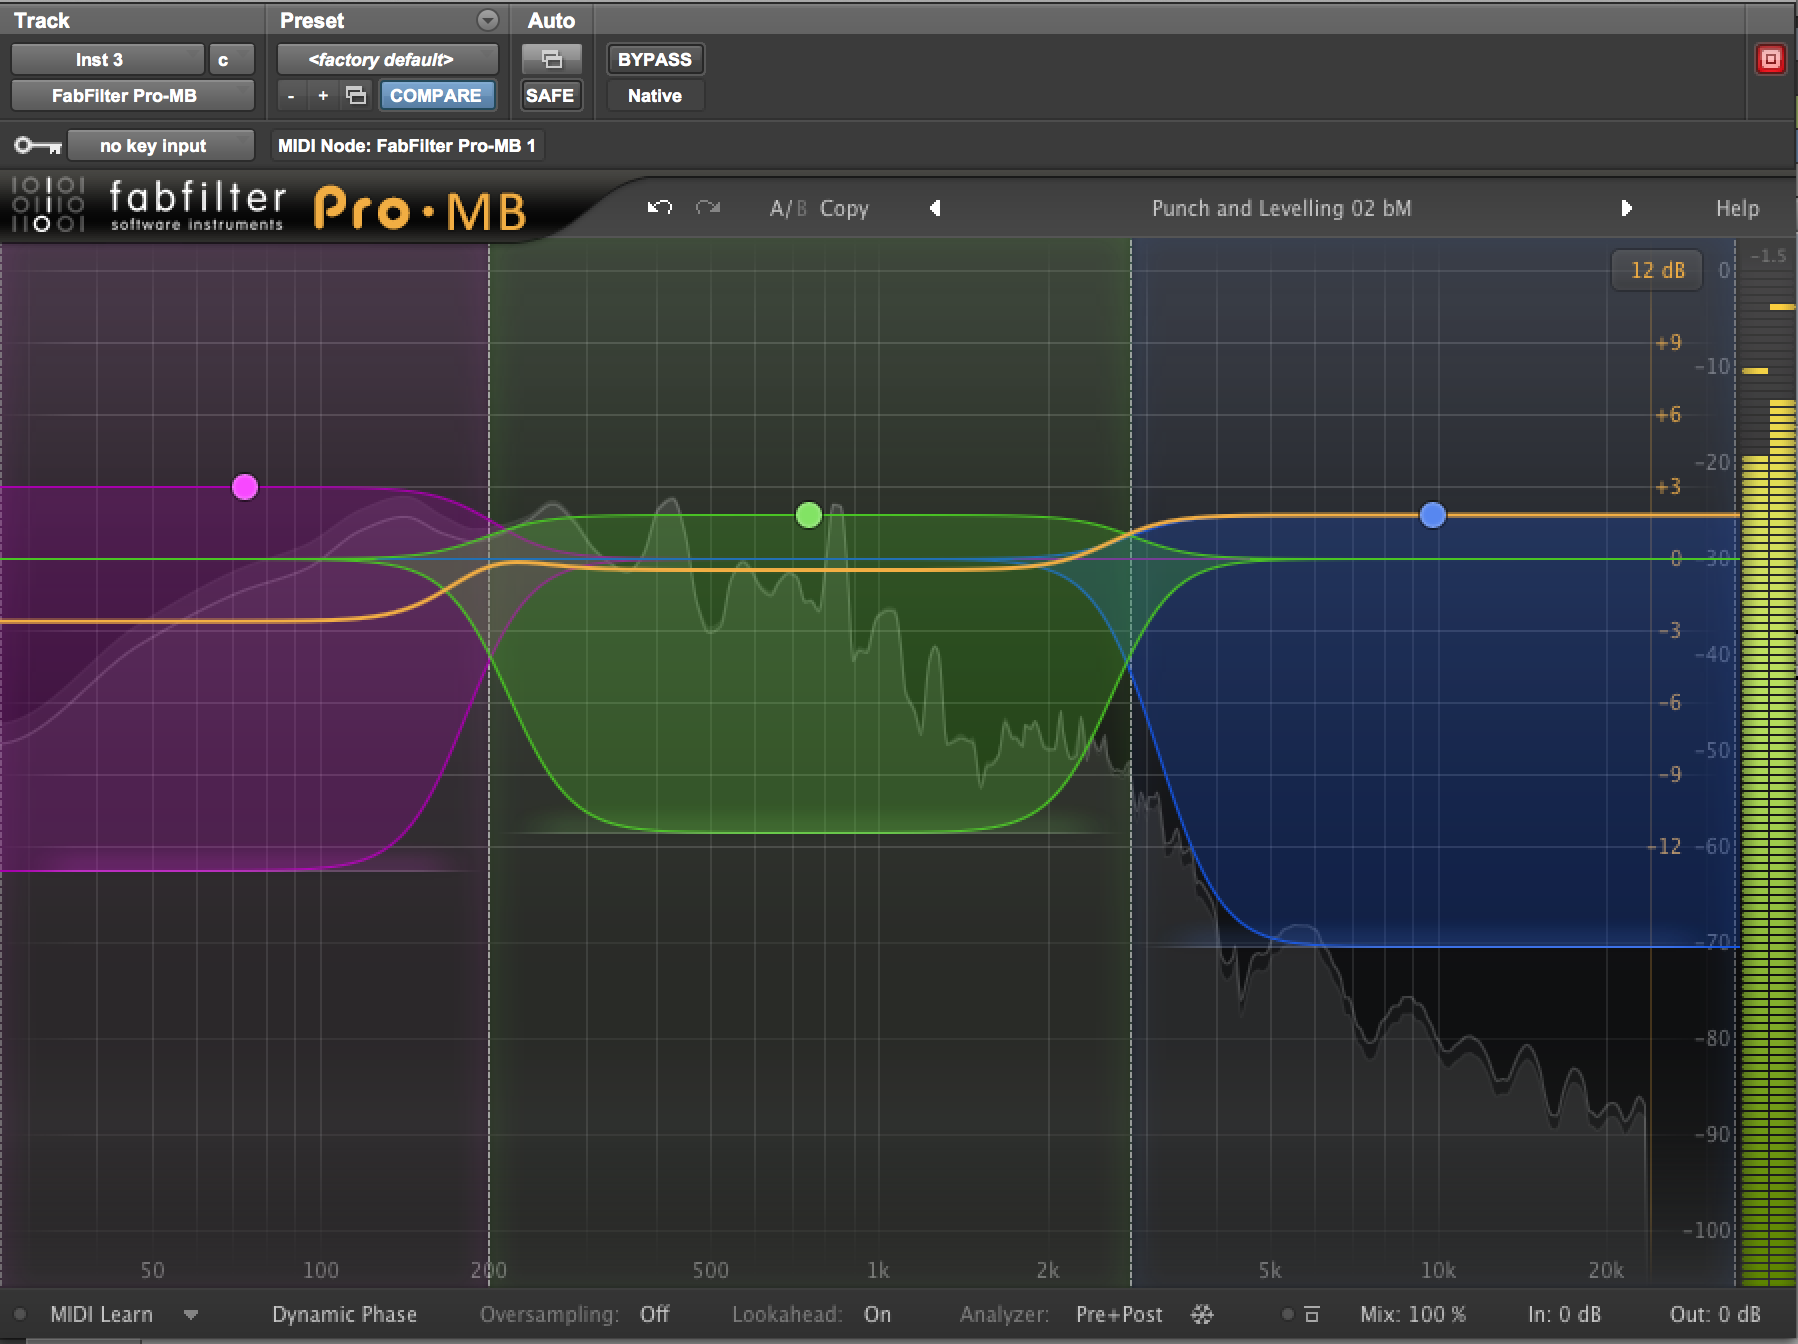Click the Mix 100 % control
This screenshot has height=1344, width=1798.
pyautogui.click(x=1412, y=1314)
